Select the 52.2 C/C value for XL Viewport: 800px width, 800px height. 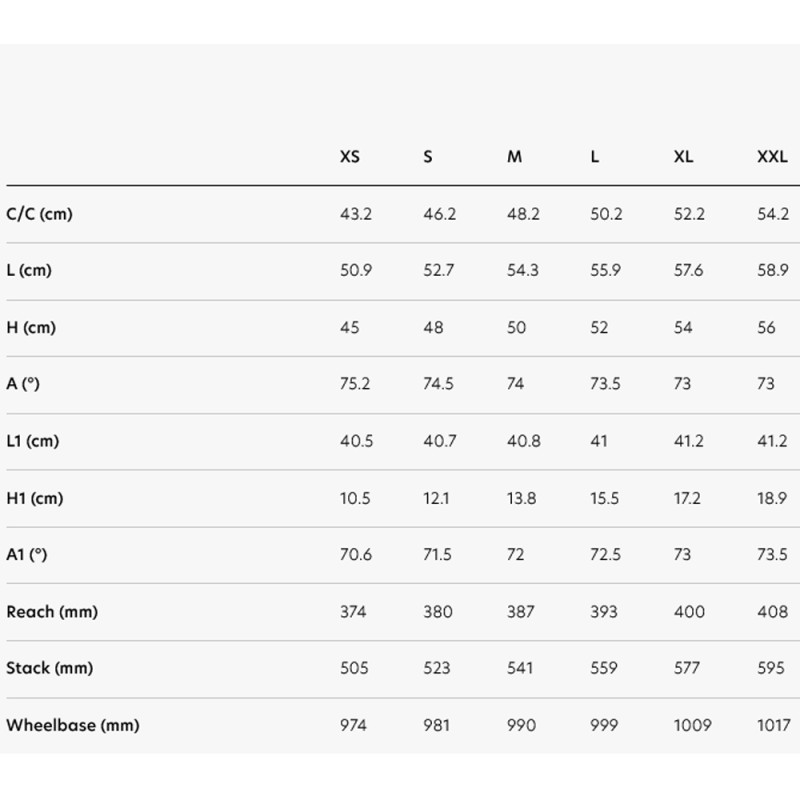[x=690, y=214]
